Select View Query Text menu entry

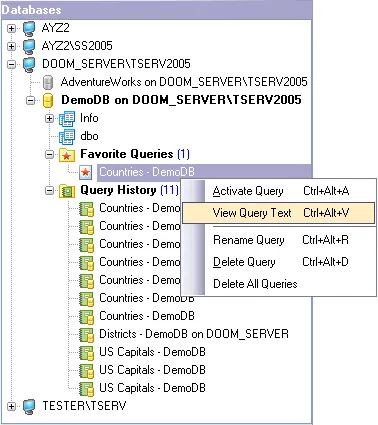279,213
